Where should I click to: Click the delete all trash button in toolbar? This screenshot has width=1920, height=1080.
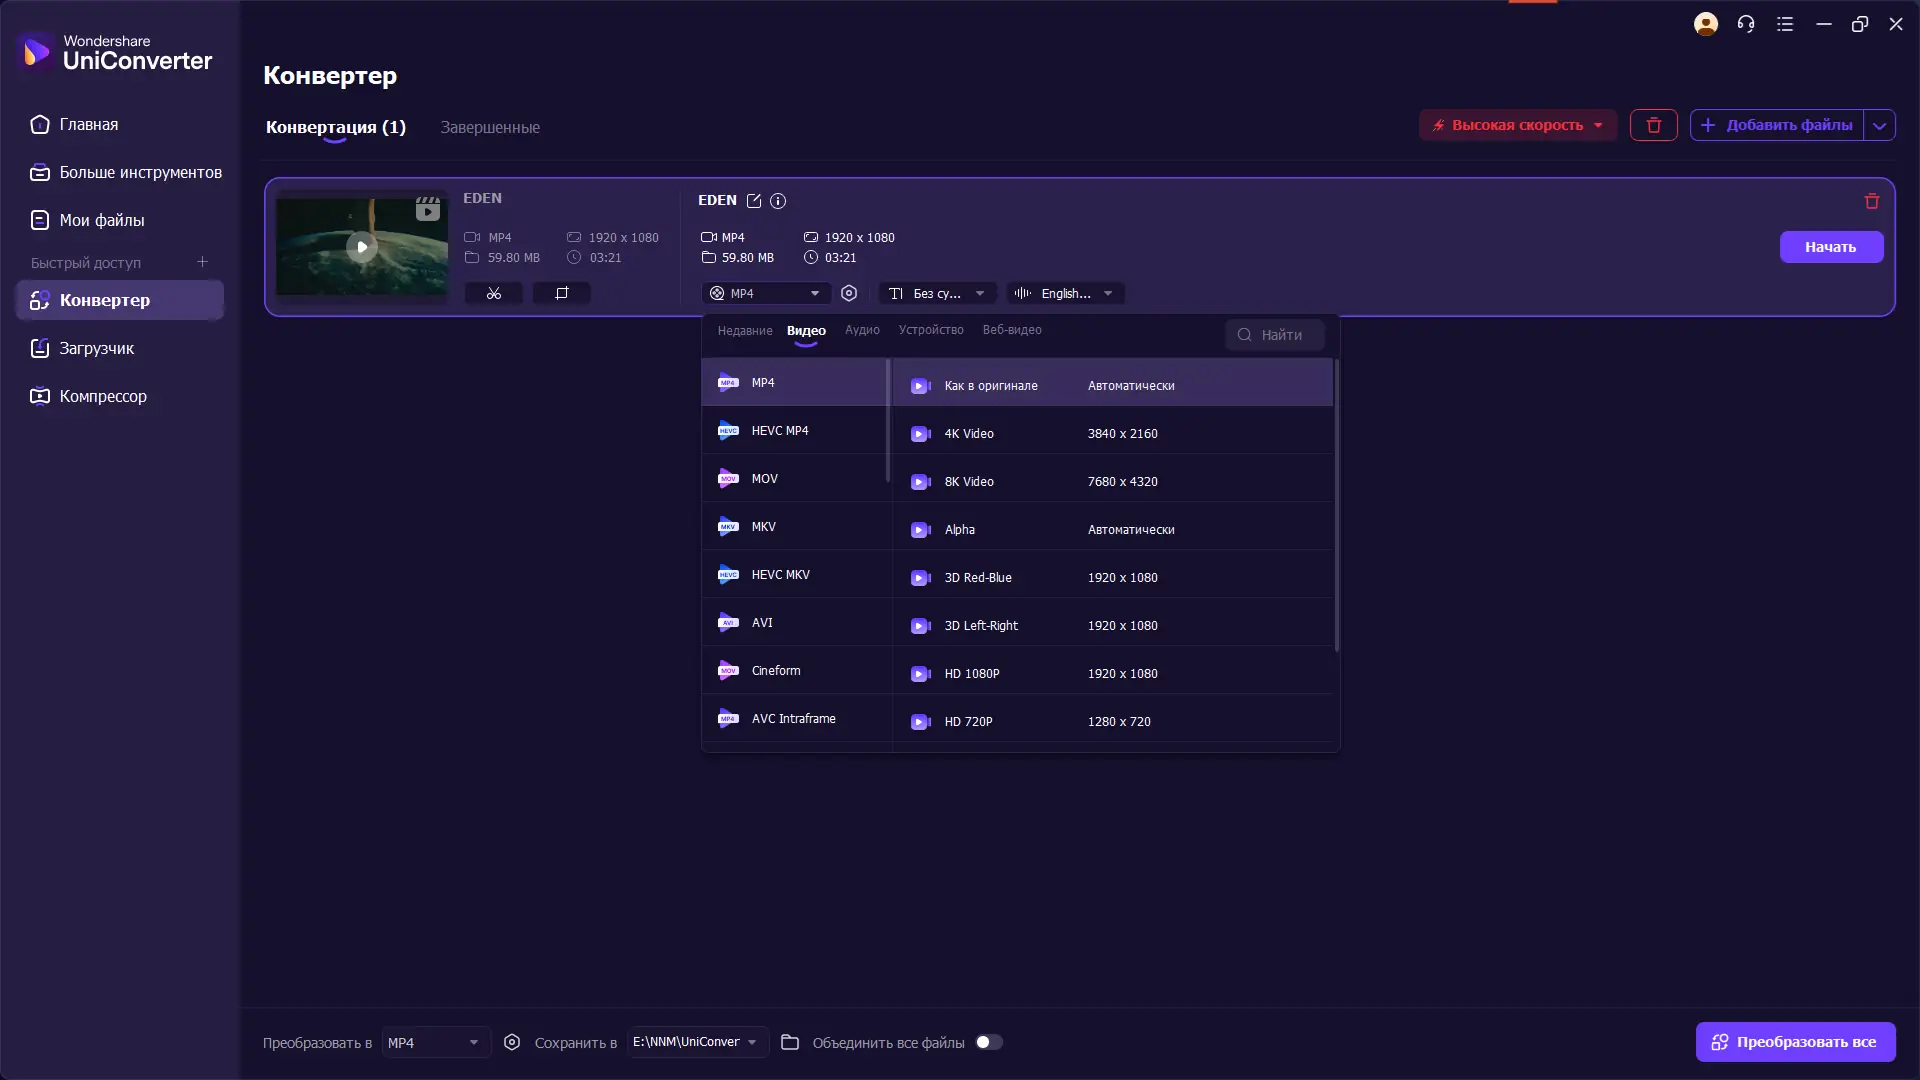(1653, 125)
